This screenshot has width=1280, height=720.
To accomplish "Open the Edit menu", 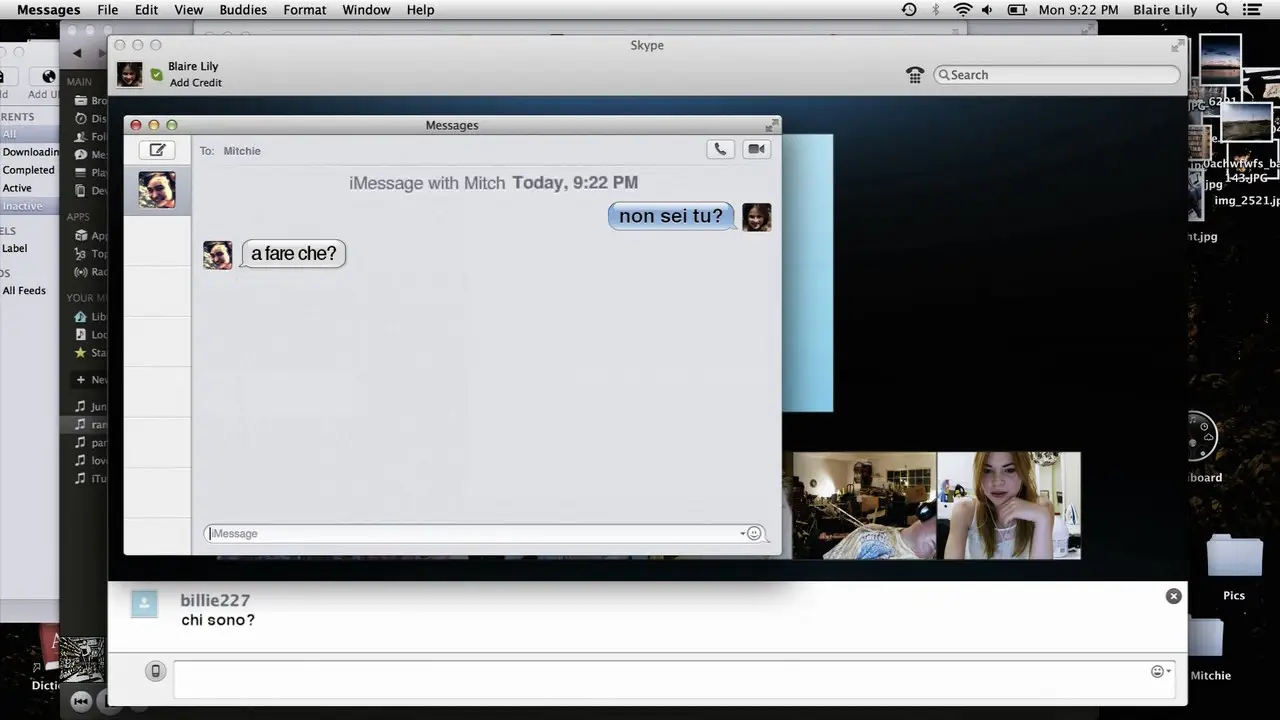I will pos(146,10).
